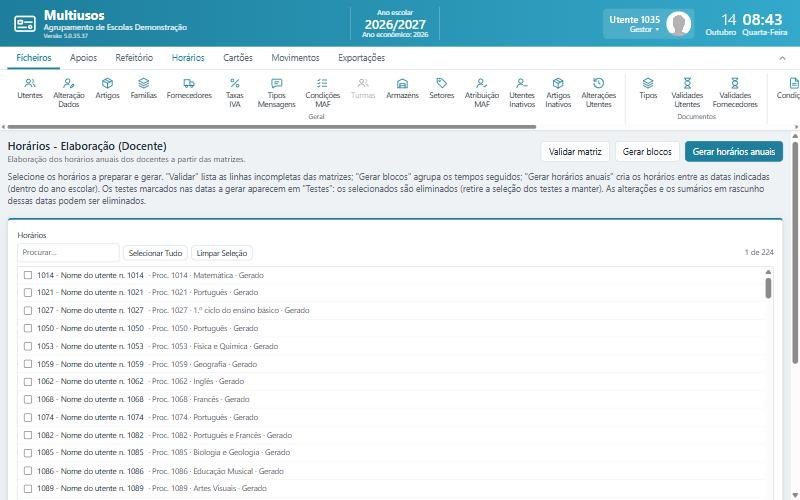800x500 pixels.
Task: Open the Refeitório tab
Action: 134,58
